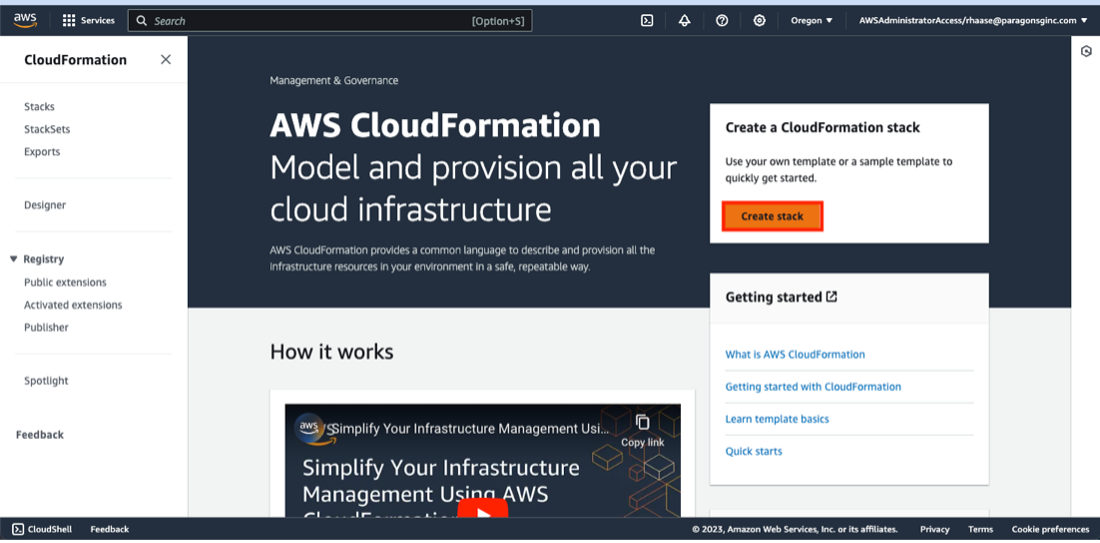Open Public extensions
Screen dimensions: 1100x543
pos(65,282)
